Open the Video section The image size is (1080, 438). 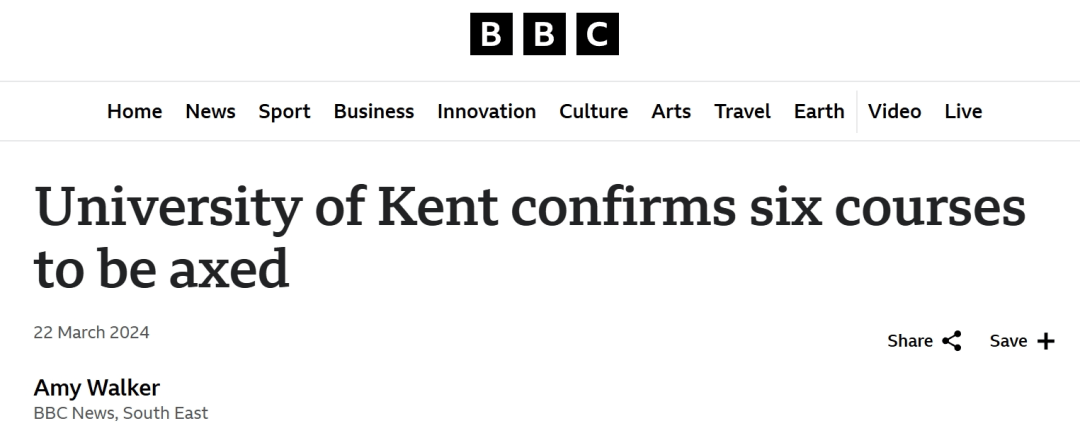pos(894,111)
